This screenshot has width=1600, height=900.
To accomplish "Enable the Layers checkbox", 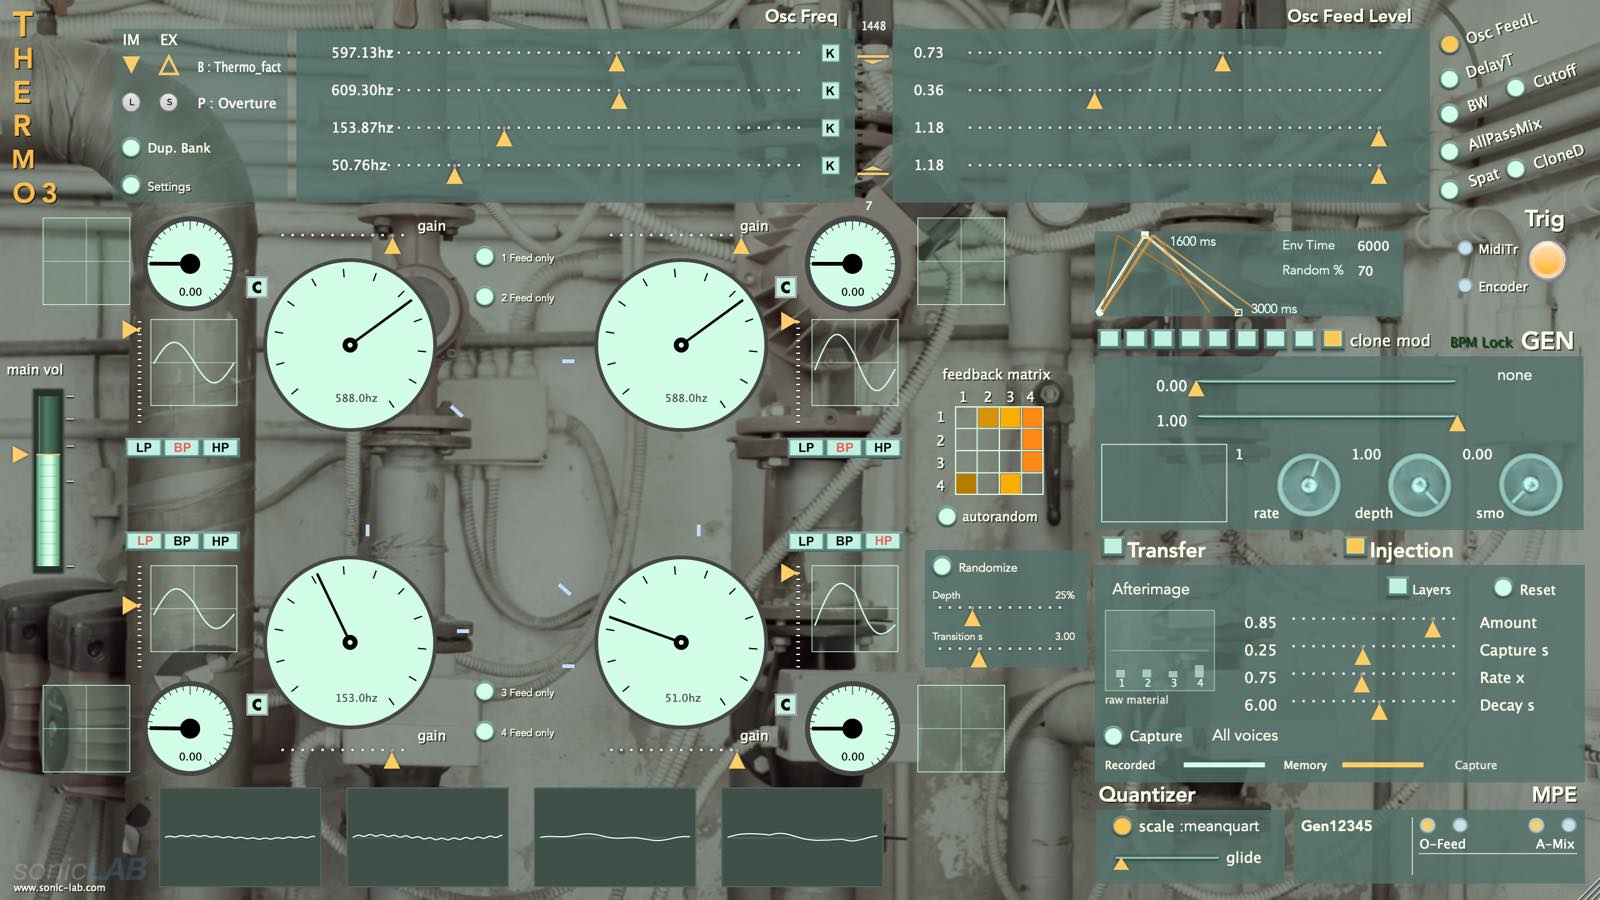I will tap(1397, 587).
